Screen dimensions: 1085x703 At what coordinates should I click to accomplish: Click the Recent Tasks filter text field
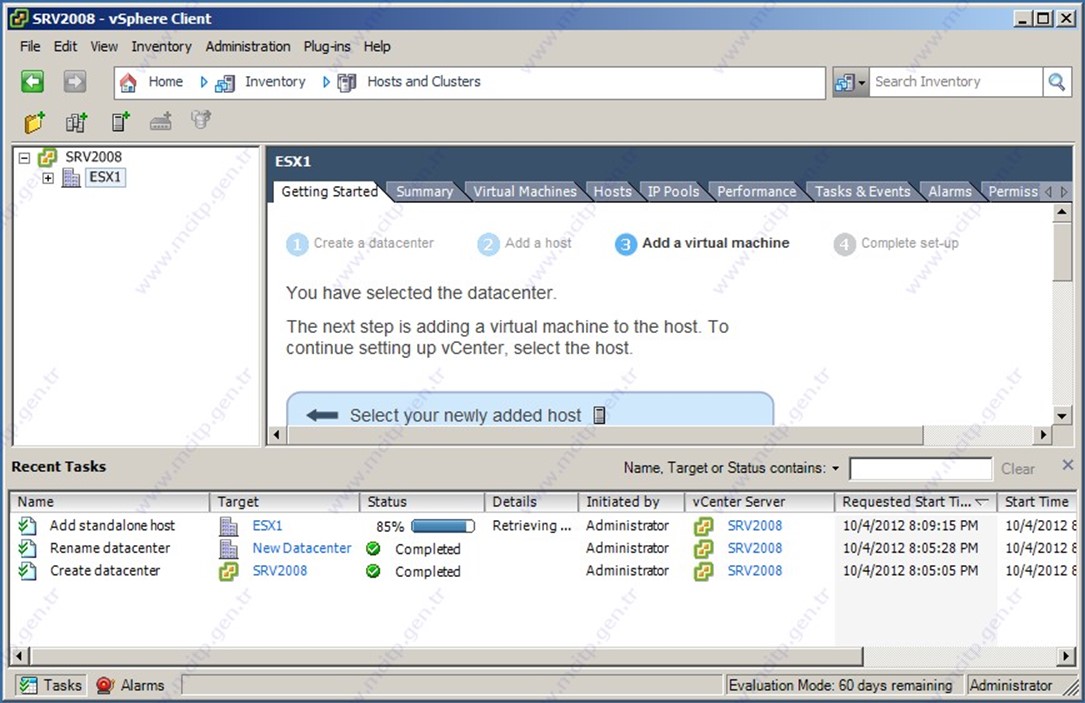pos(920,469)
